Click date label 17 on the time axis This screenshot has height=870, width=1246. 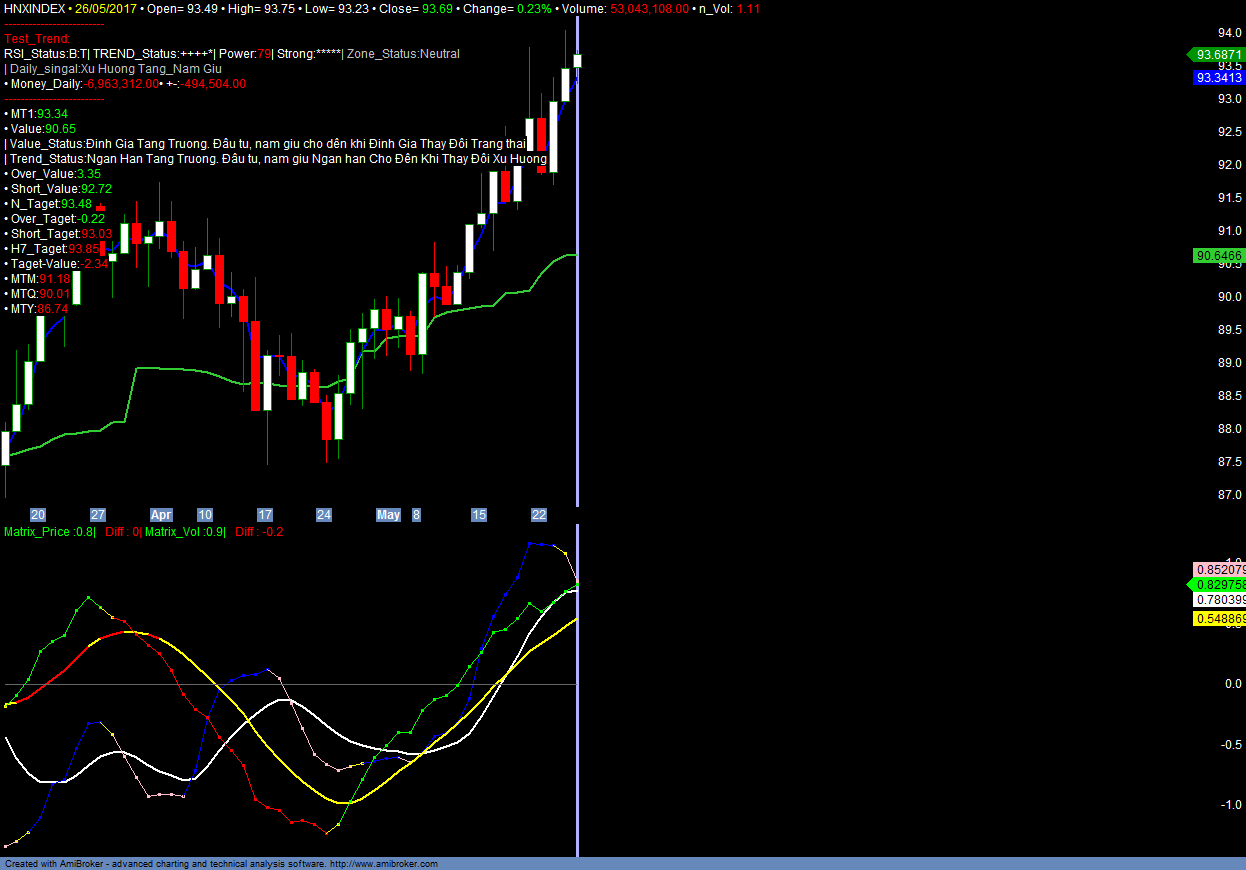(x=265, y=515)
